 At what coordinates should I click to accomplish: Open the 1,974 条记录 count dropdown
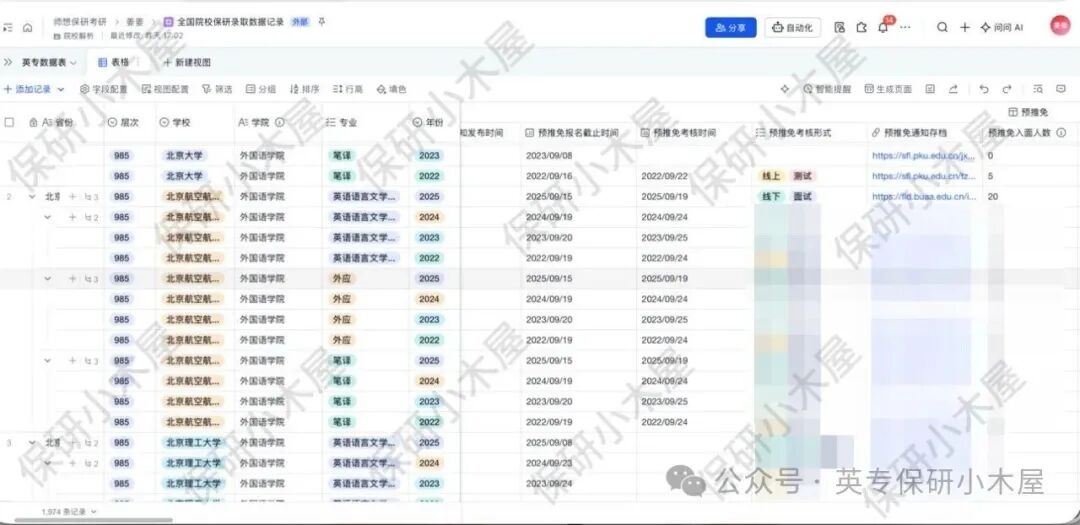[x=69, y=512]
